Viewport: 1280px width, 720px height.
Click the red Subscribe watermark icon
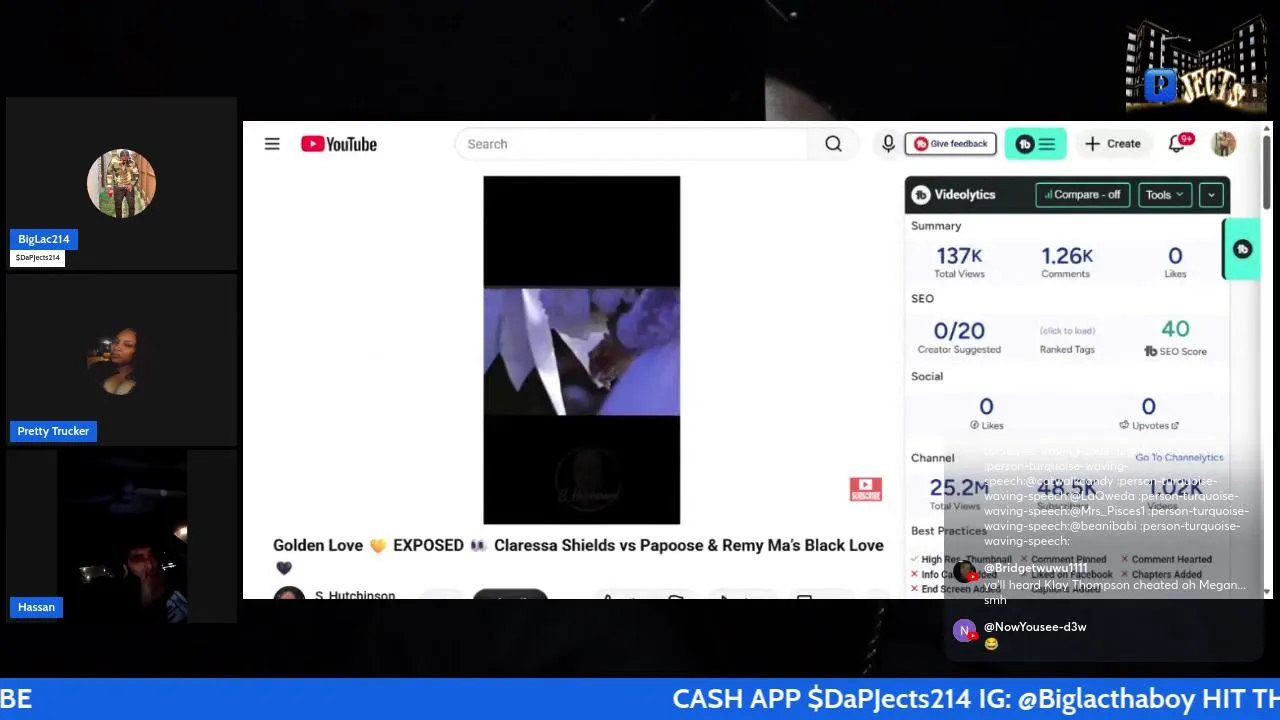tap(865, 489)
